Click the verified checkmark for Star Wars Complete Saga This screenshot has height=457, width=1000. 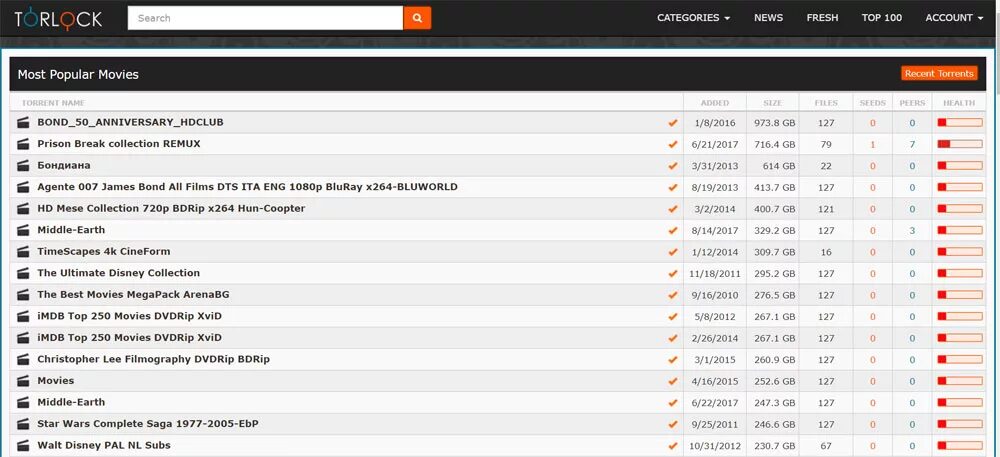pos(672,424)
